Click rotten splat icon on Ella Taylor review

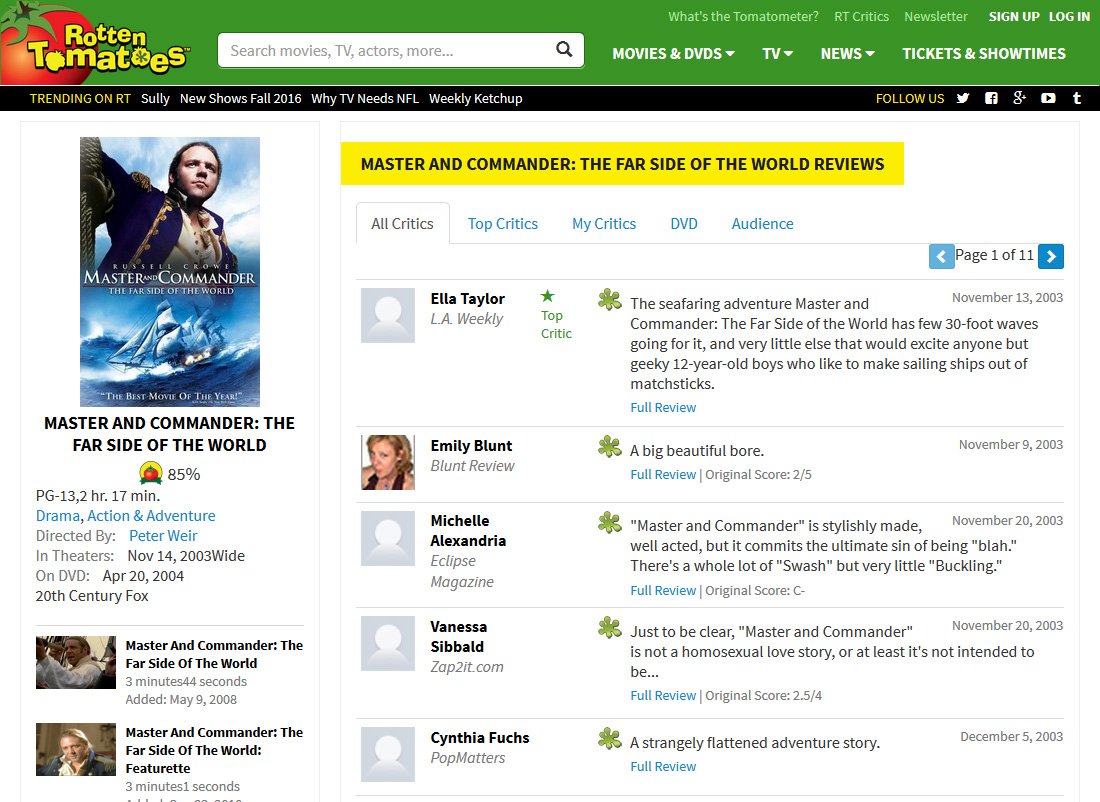coord(610,300)
